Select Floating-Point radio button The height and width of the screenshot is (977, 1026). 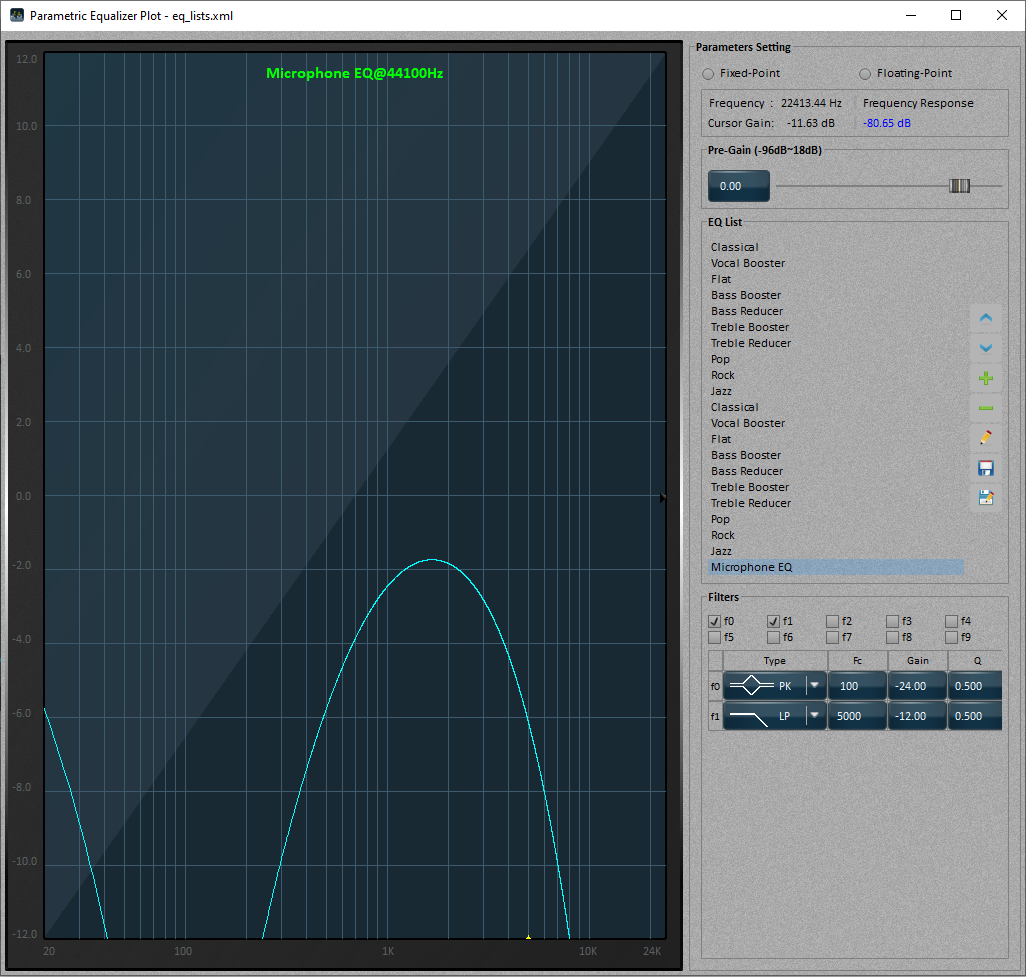(x=866, y=74)
